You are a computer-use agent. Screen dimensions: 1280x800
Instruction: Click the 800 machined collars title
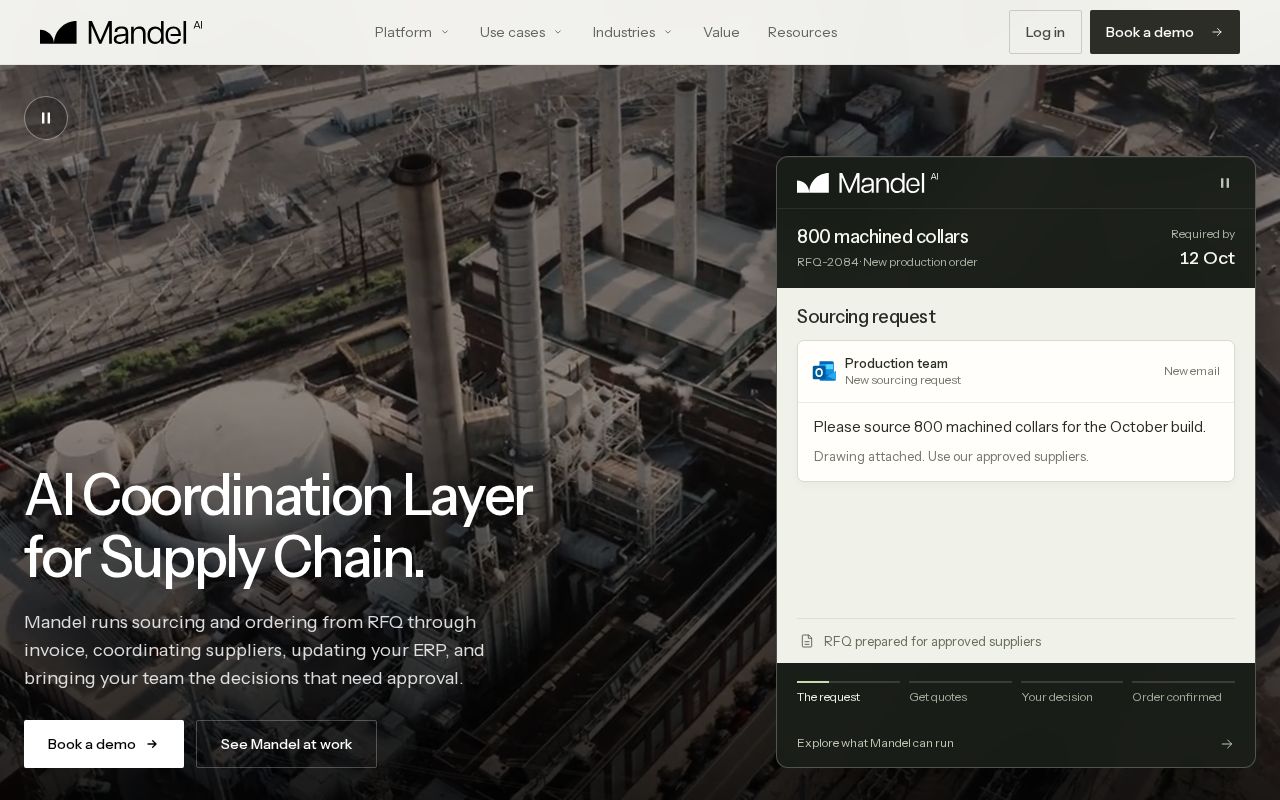883,237
